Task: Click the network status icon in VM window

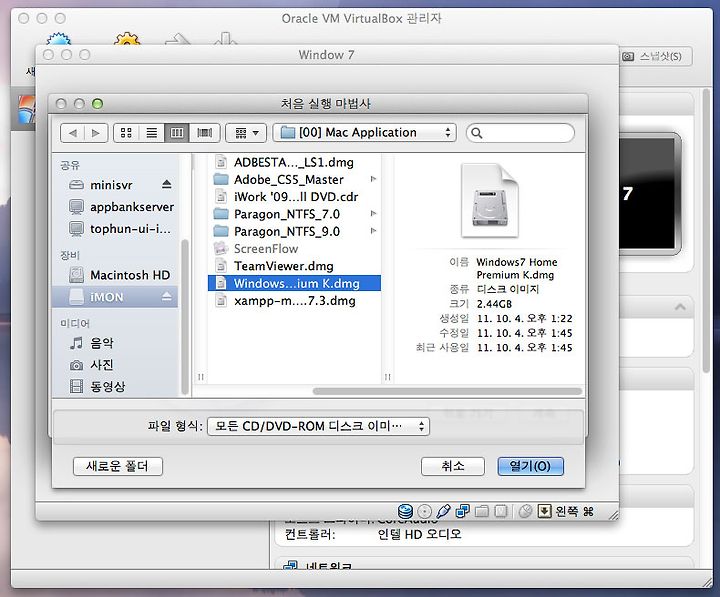Action: click(462, 511)
